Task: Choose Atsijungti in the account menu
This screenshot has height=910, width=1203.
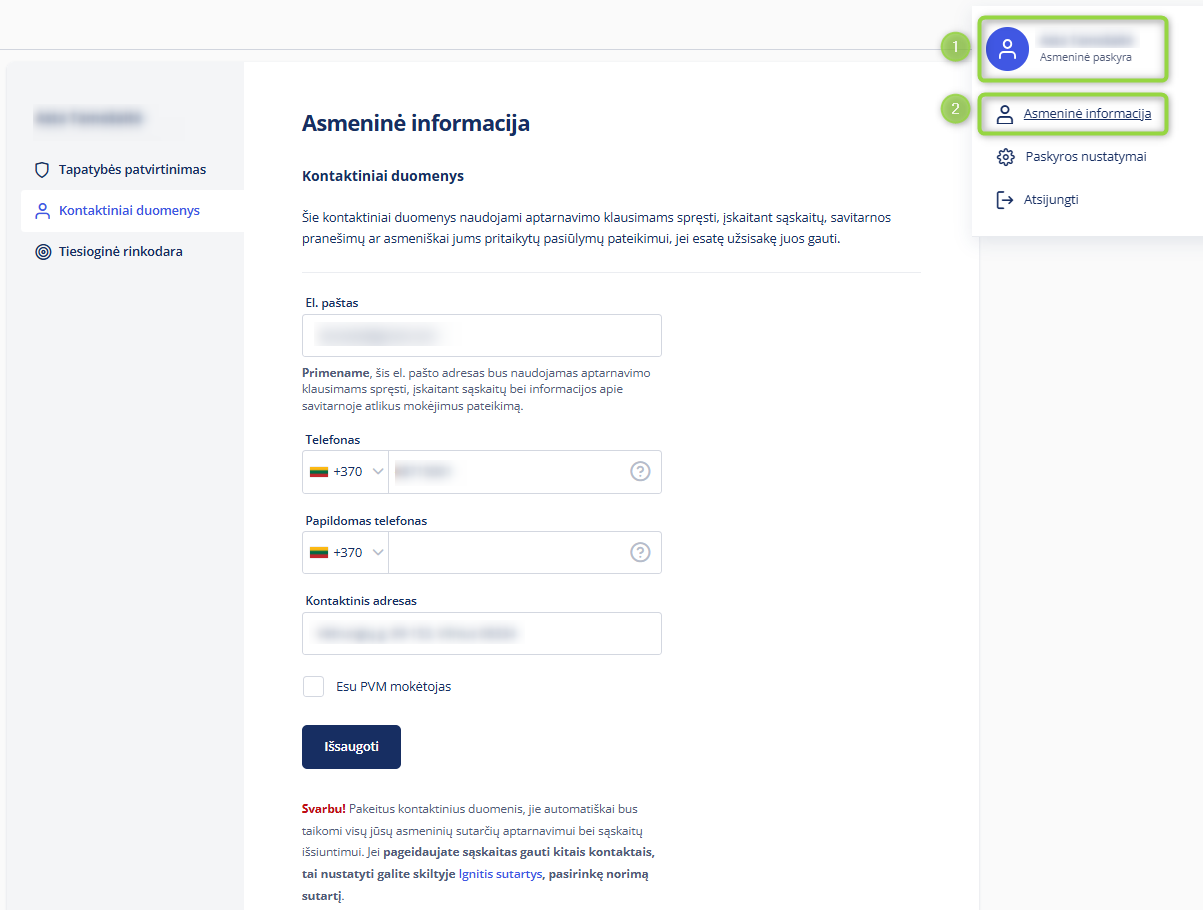Action: click(x=1050, y=200)
